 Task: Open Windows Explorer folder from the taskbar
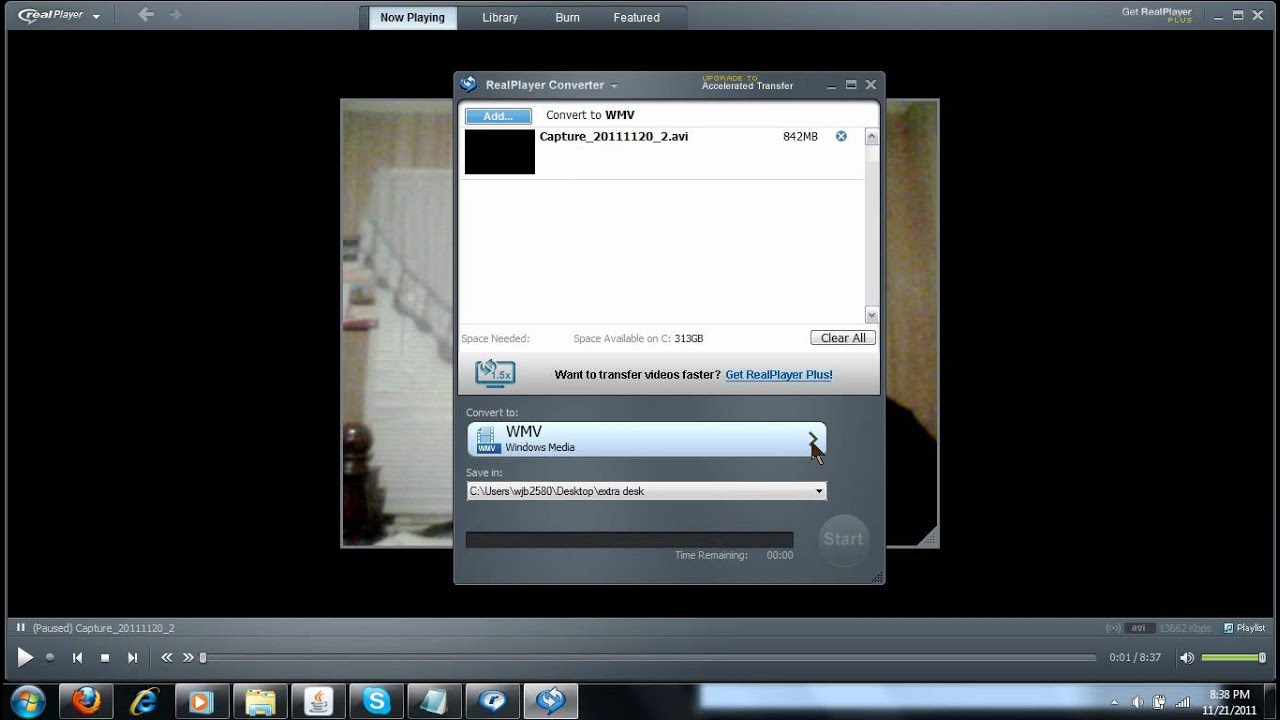click(x=260, y=701)
